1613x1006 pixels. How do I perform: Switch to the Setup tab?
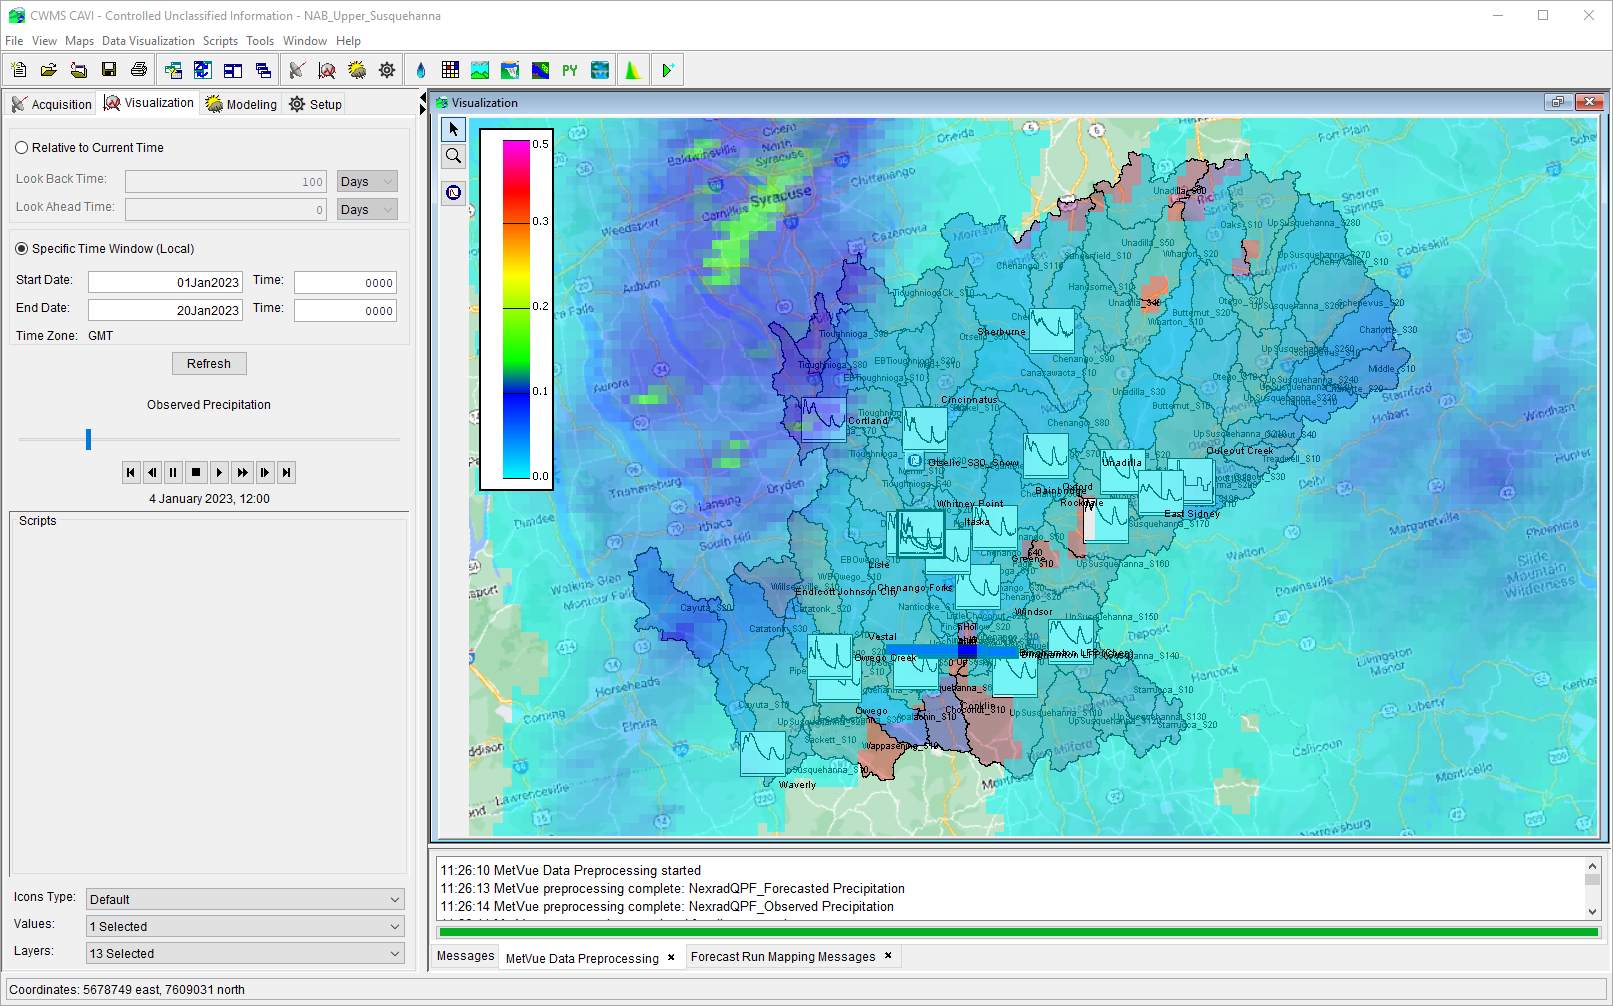tap(315, 104)
